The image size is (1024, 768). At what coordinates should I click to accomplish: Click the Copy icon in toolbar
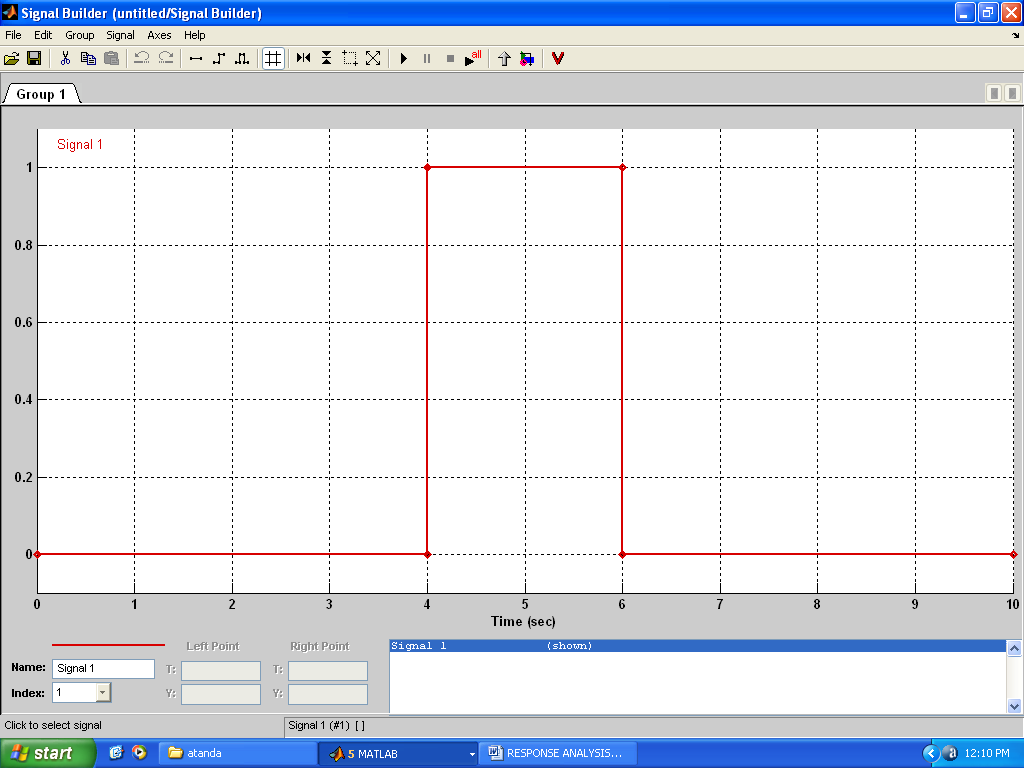[x=87, y=59]
